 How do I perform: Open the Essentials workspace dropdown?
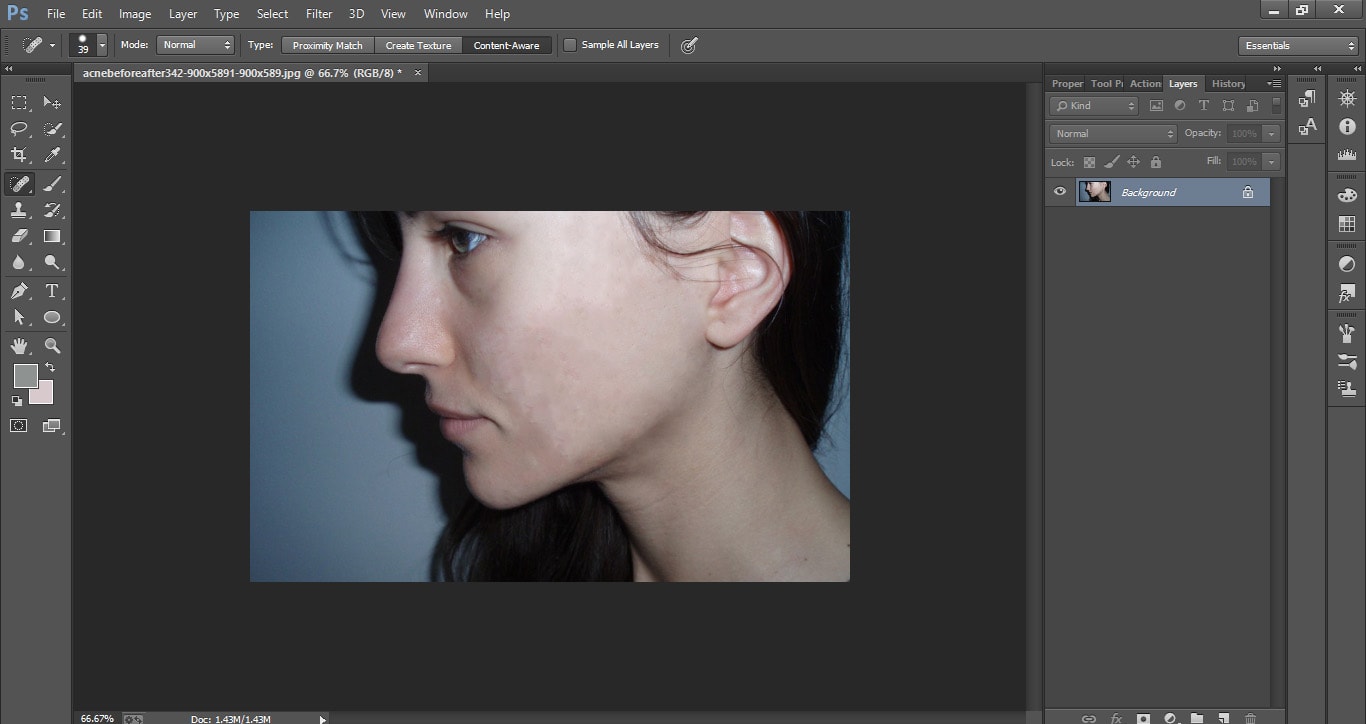(1297, 45)
